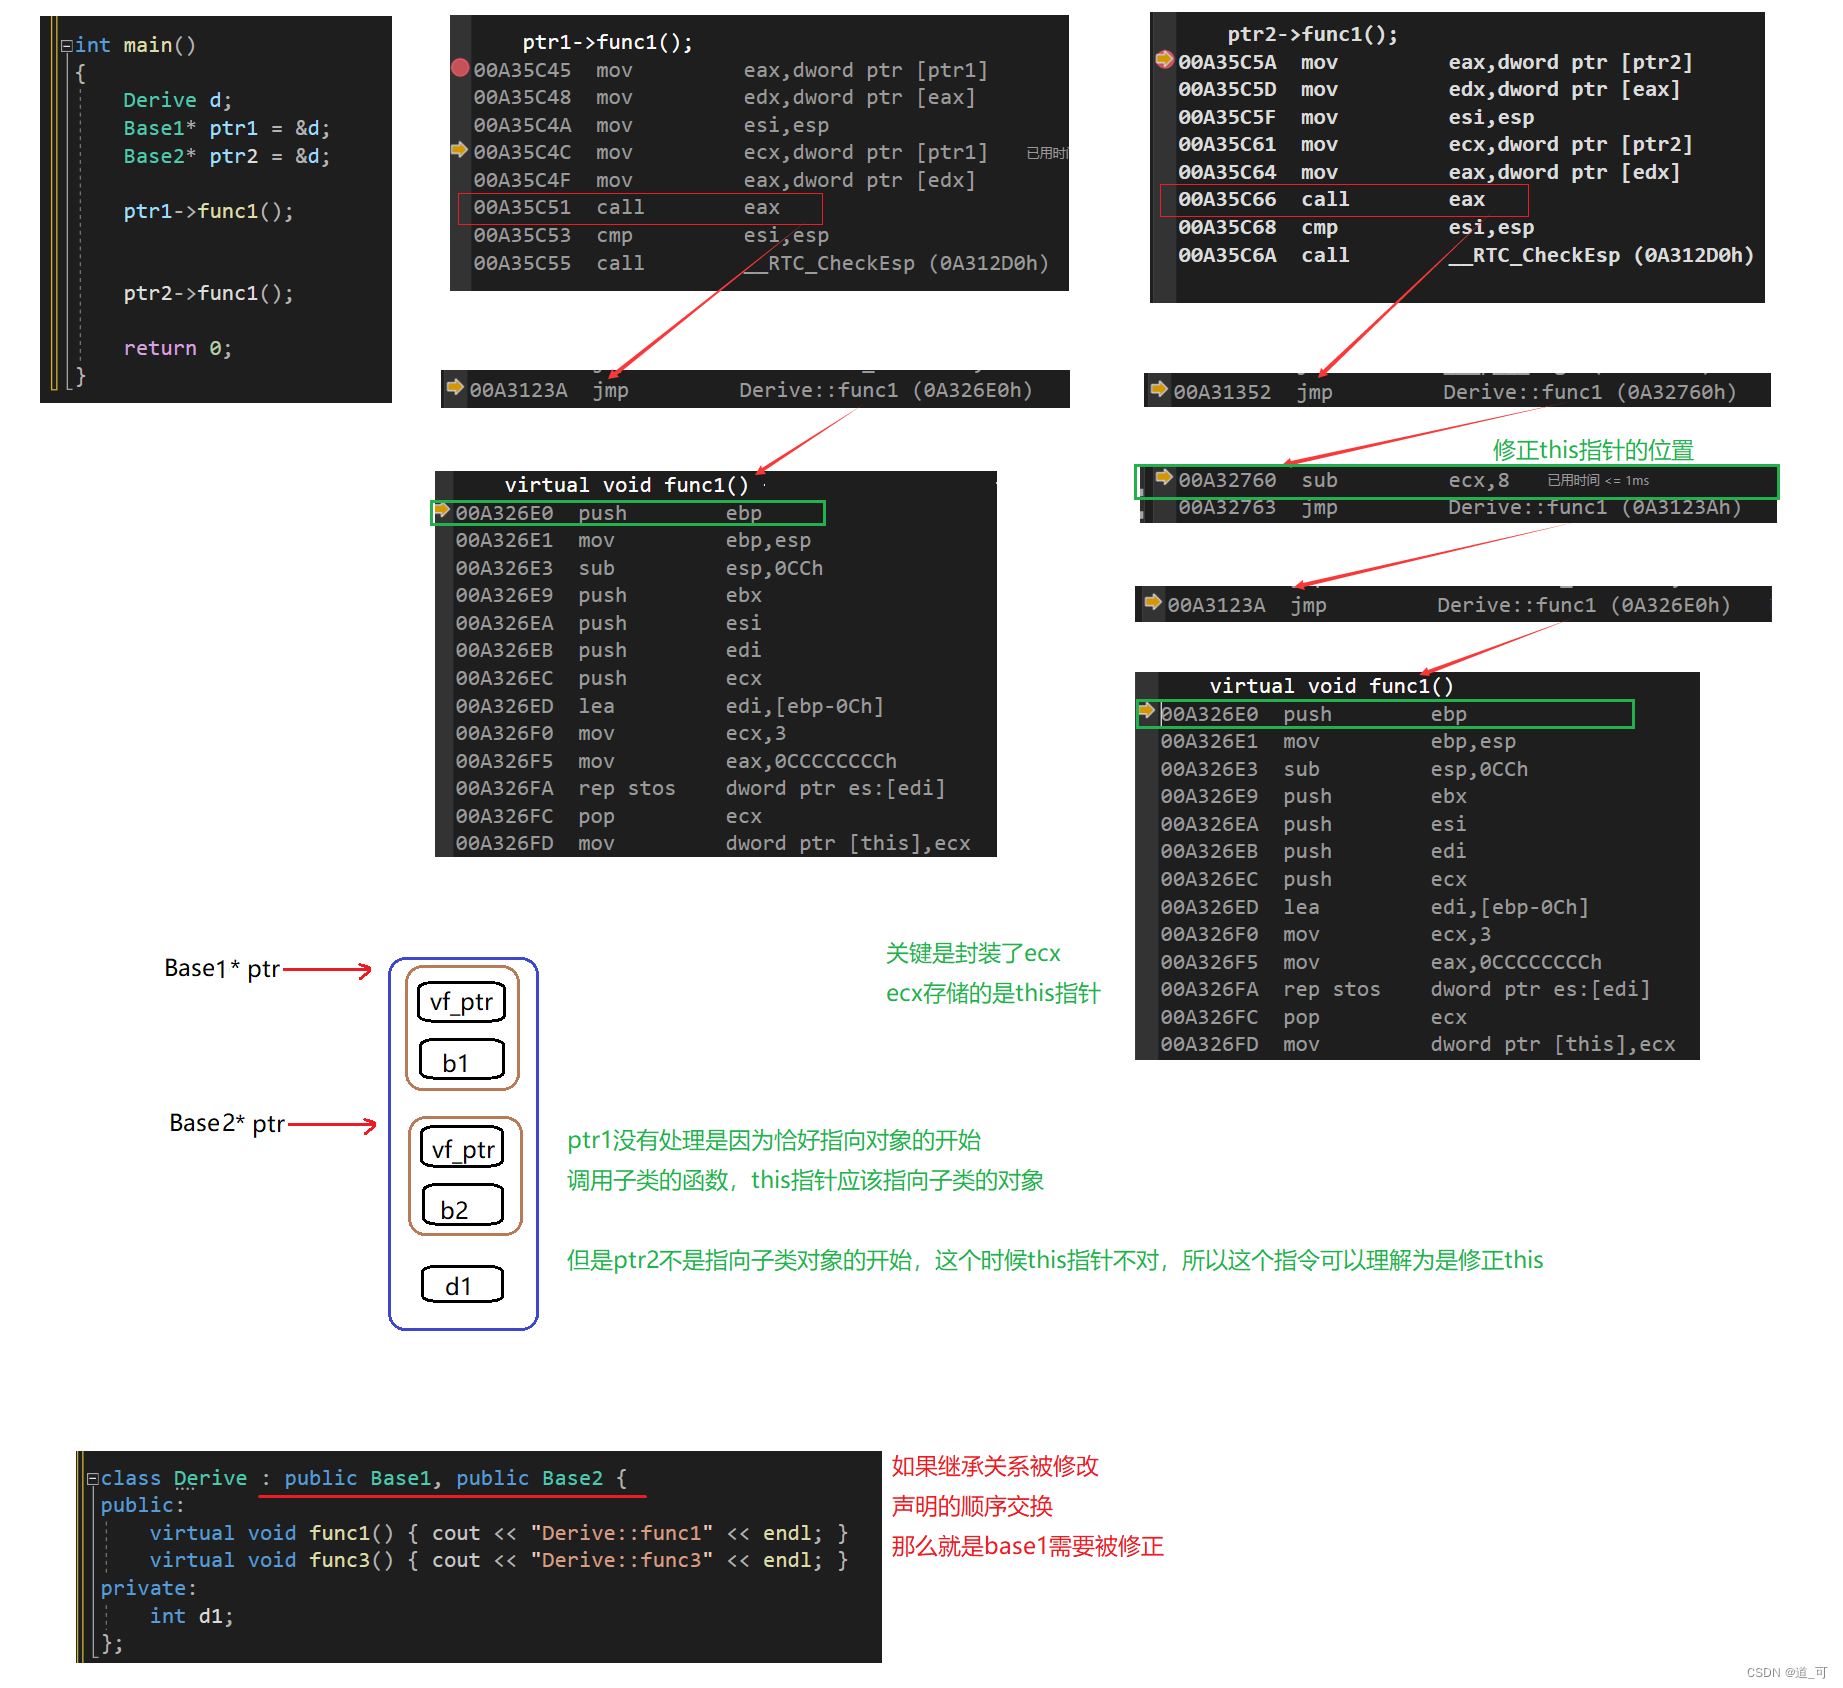Image resolution: width=1843 pixels, height=1688 pixels.
Task: Click 'ptr1->func1();' in the main() source
Action: 208,211
